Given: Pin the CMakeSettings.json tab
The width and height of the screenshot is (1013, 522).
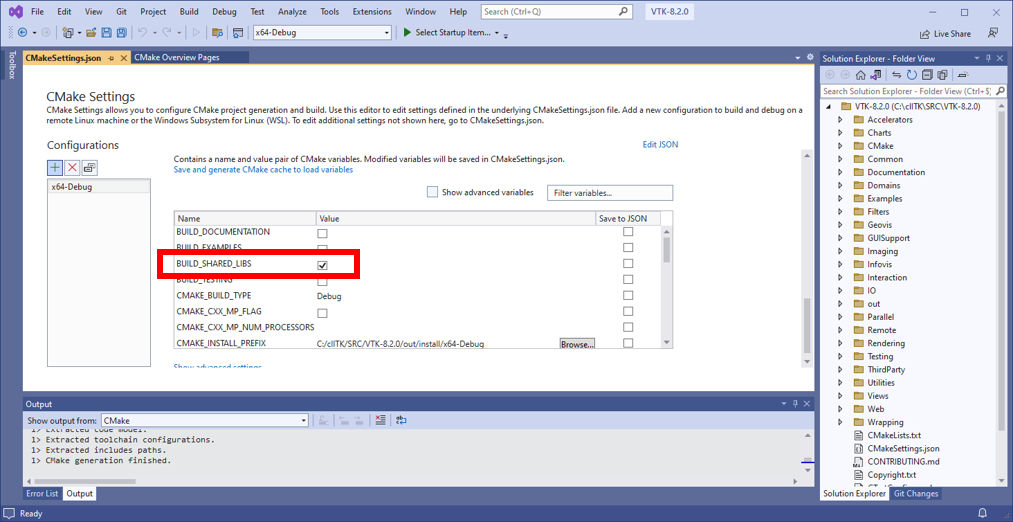Looking at the screenshot, I should pos(111,57).
